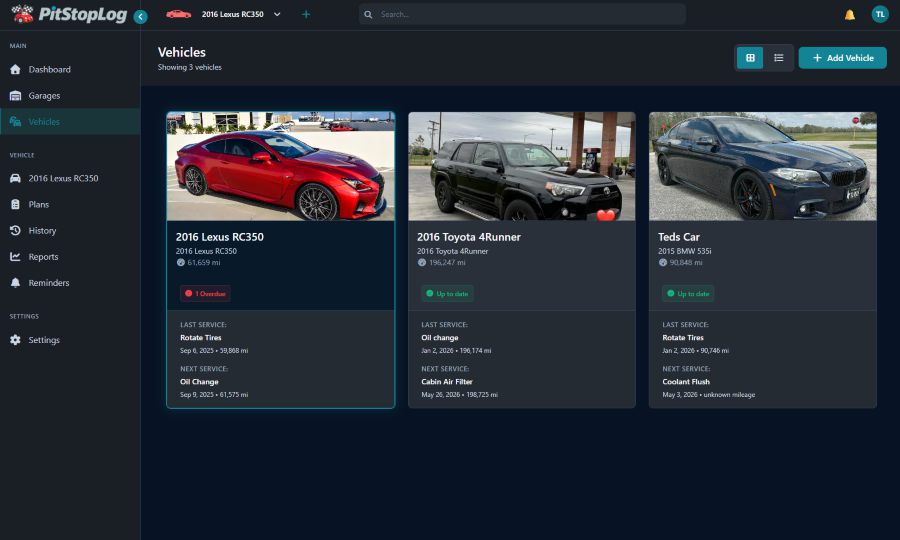This screenshot has width=900, height=540.
Task: Click the odometer icon next to 61,659 mi
Action: click(x=181, y=263)
